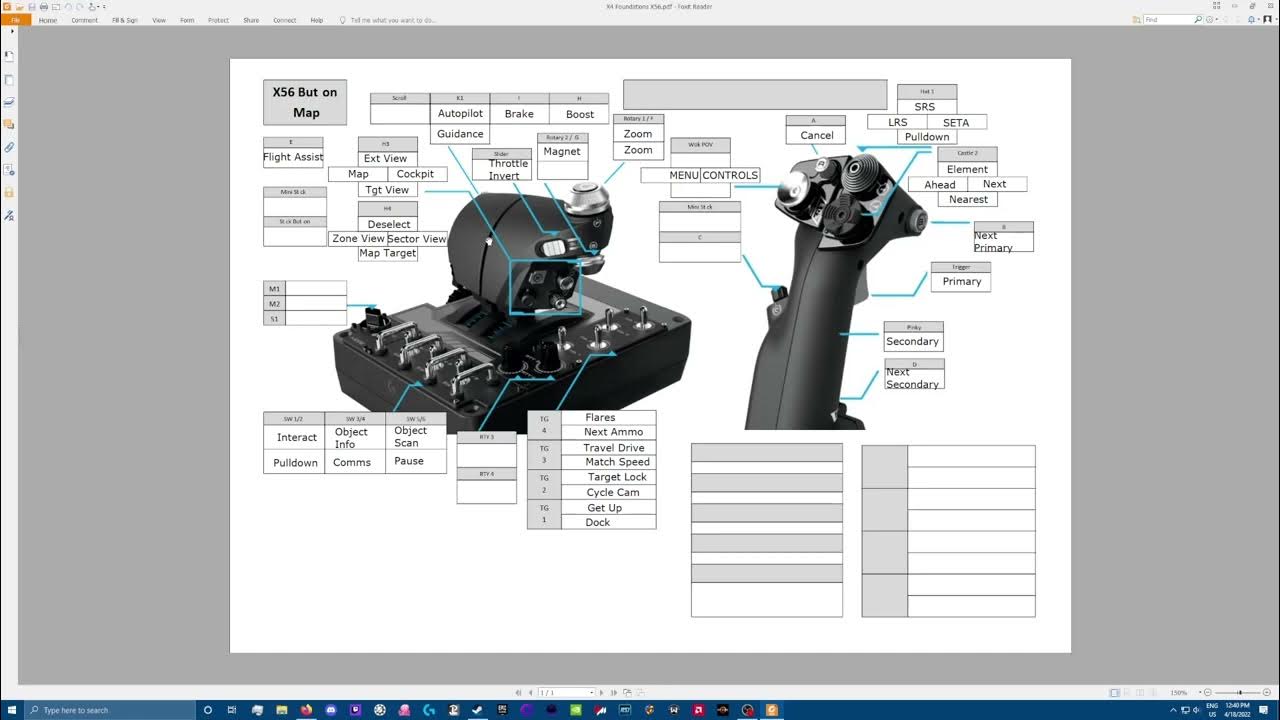This screenshot has width=1280, height=720.
Task: Click the Interact label
Action: (x=297, y=438)
